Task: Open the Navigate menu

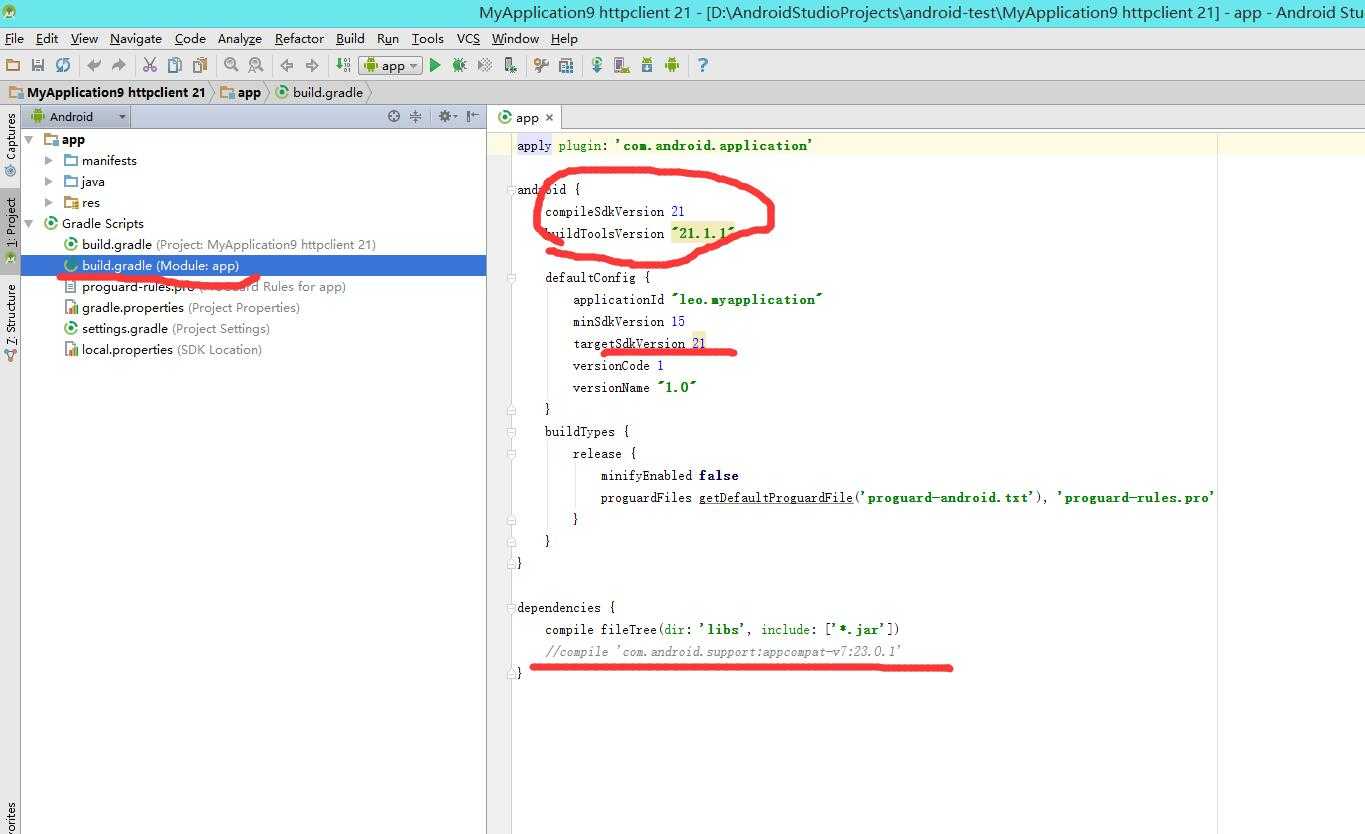Action: click(136, 38)
